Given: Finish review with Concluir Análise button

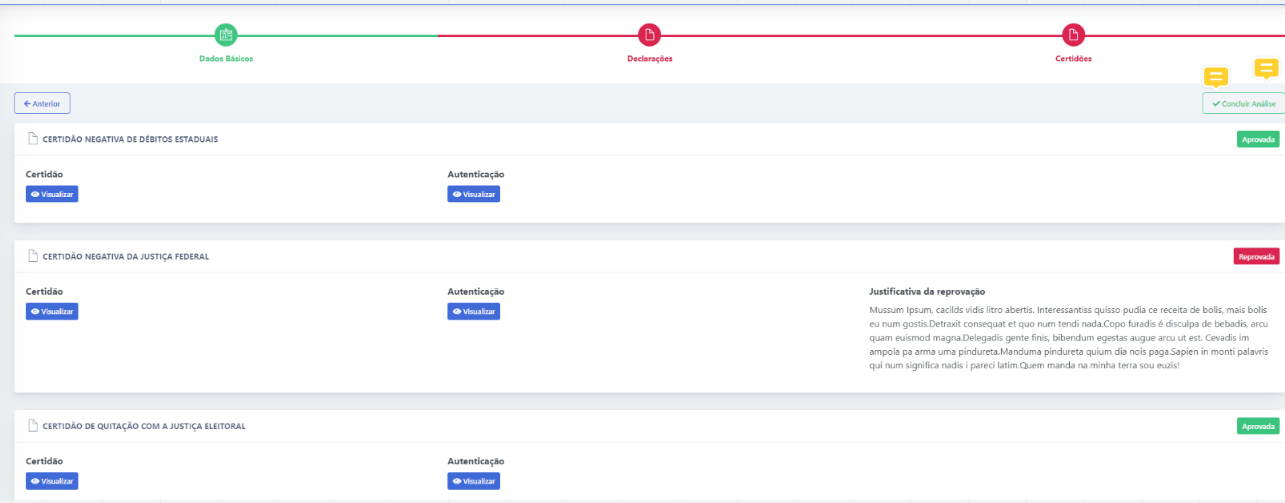Looking at the screenshot, I should point(1243,103).
